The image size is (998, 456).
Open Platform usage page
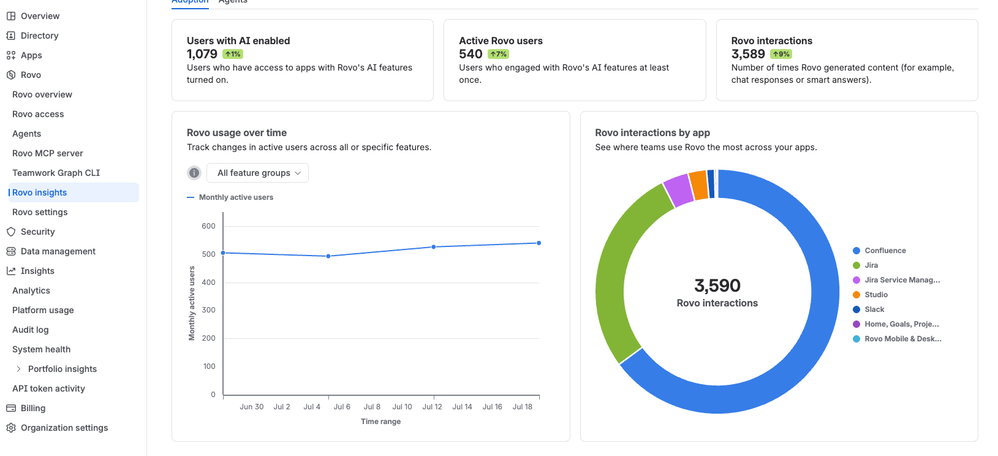[43, 310]
